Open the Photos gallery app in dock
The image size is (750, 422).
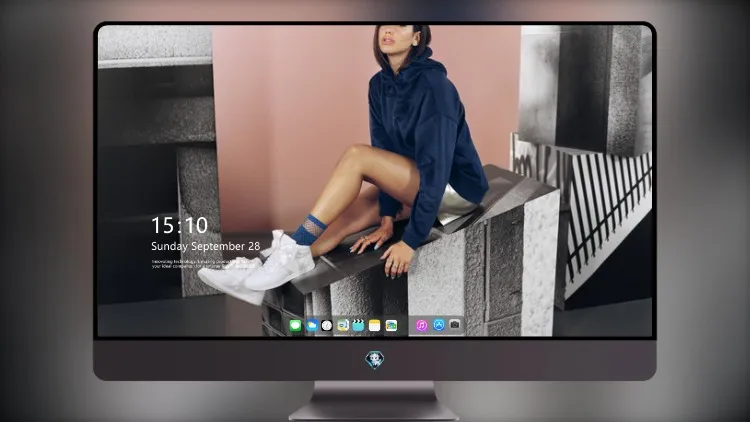(391, 326)
